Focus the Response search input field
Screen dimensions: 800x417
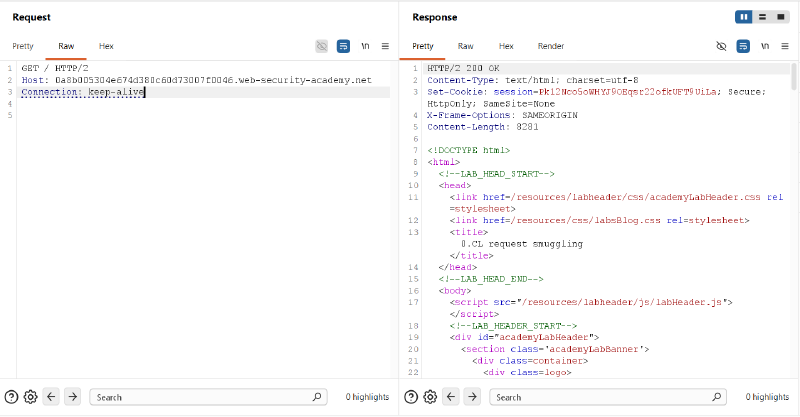pos(608,397)
